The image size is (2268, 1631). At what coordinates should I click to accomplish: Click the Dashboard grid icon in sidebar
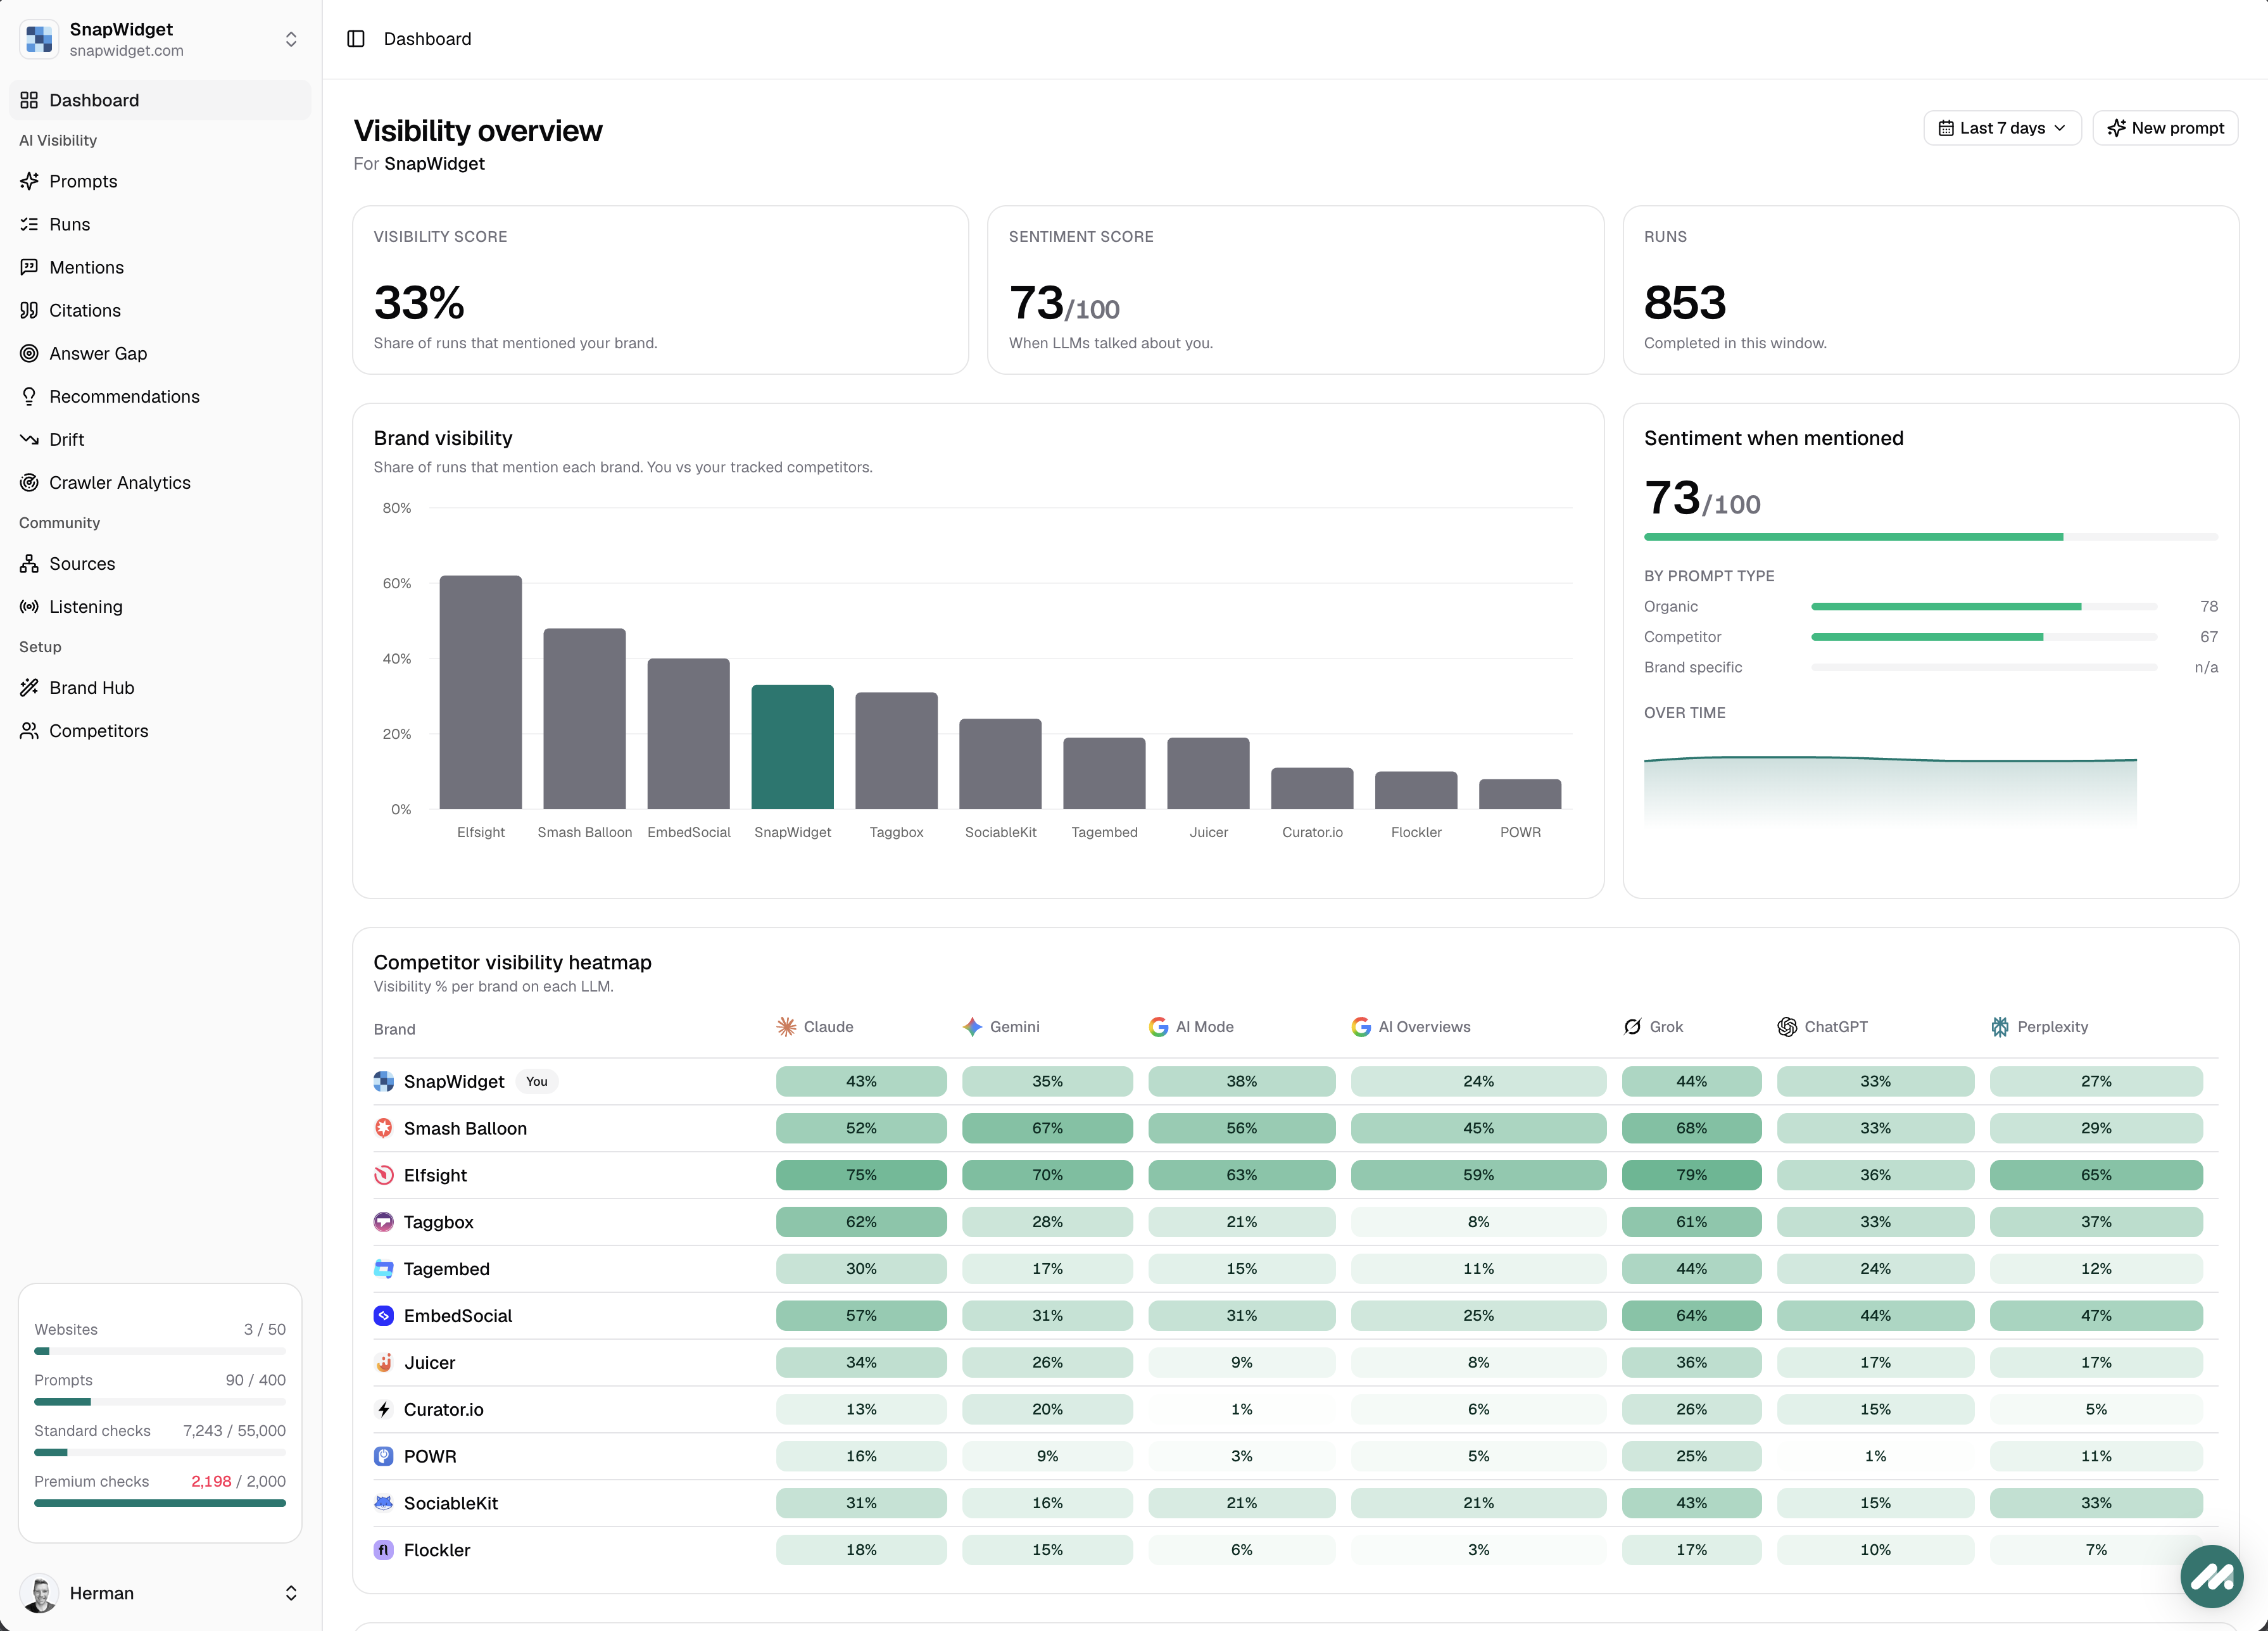(x=29, y=100)
